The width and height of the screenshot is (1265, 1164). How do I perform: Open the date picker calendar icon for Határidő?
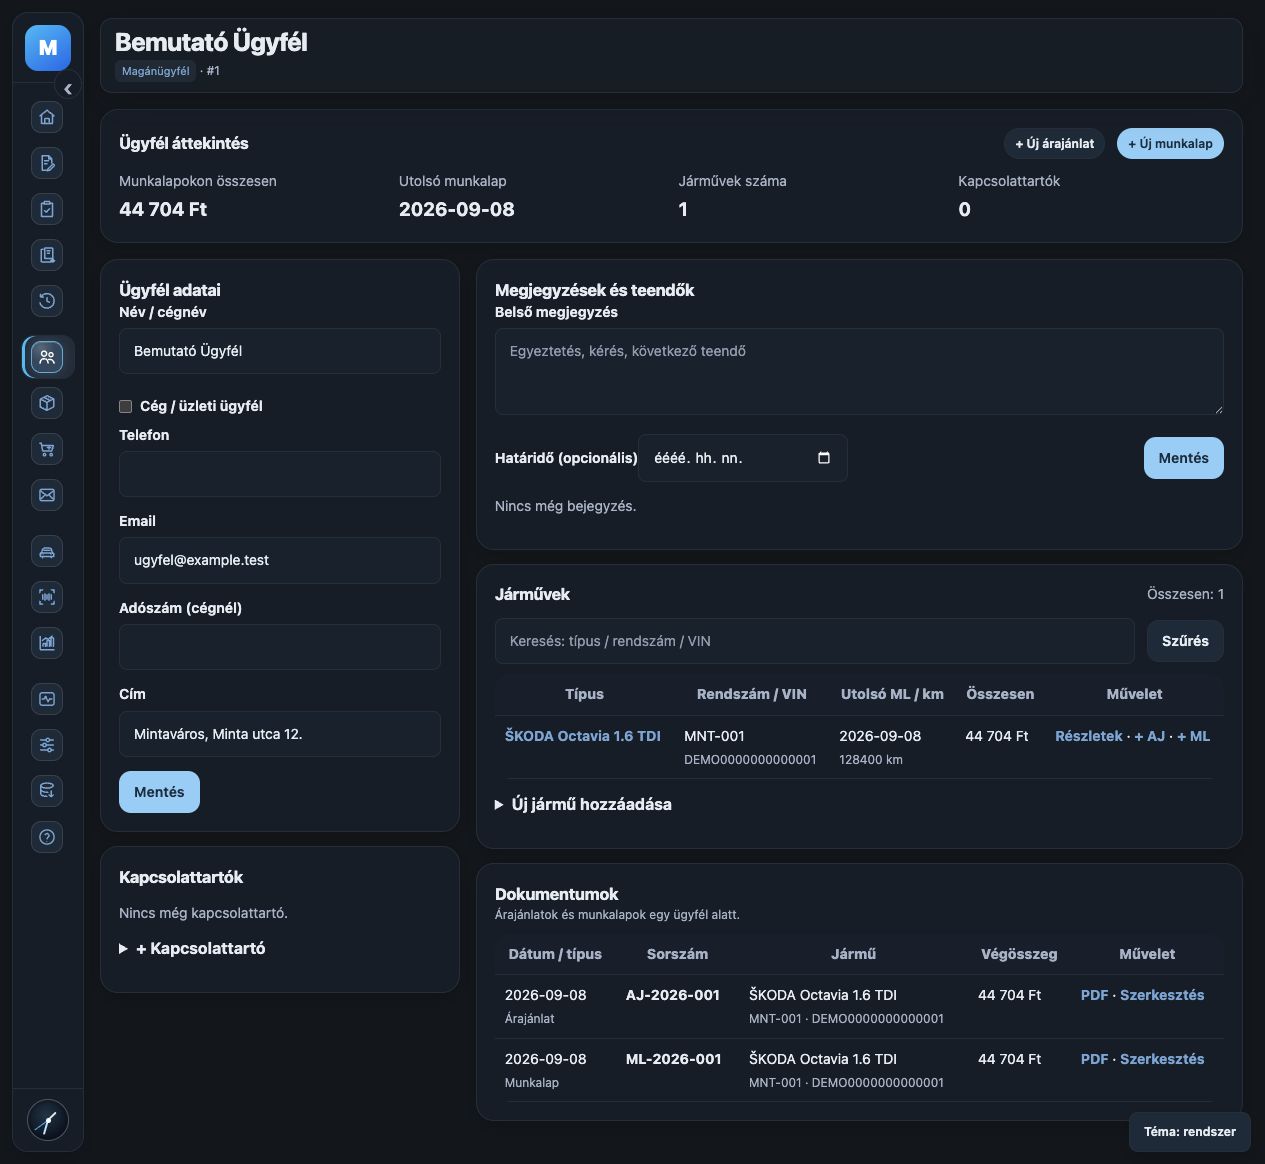pos(824,458)
